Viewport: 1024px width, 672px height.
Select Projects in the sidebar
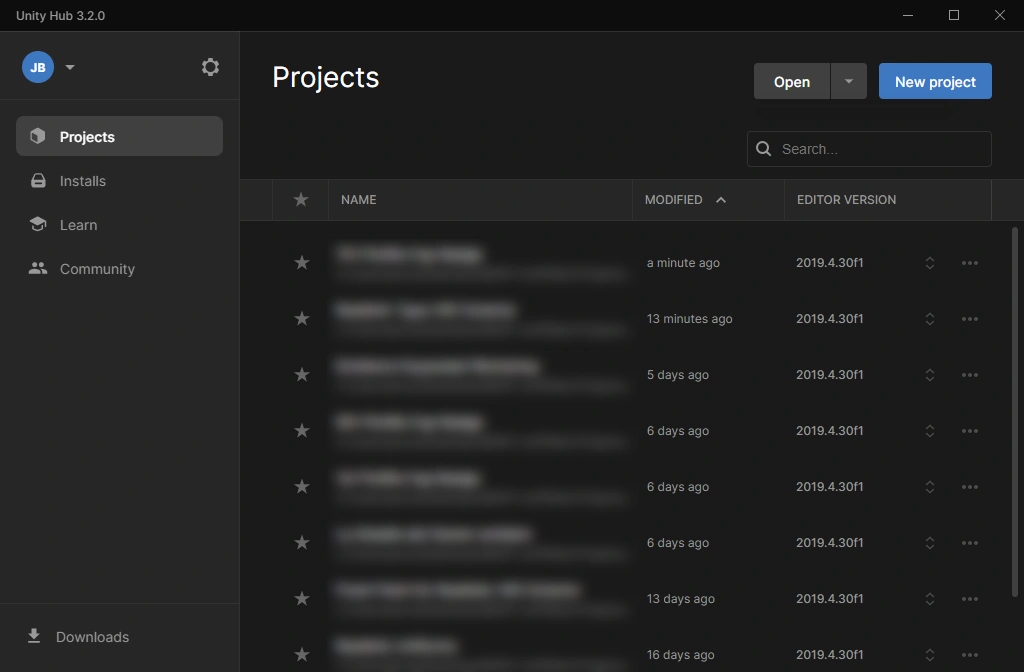120,136
